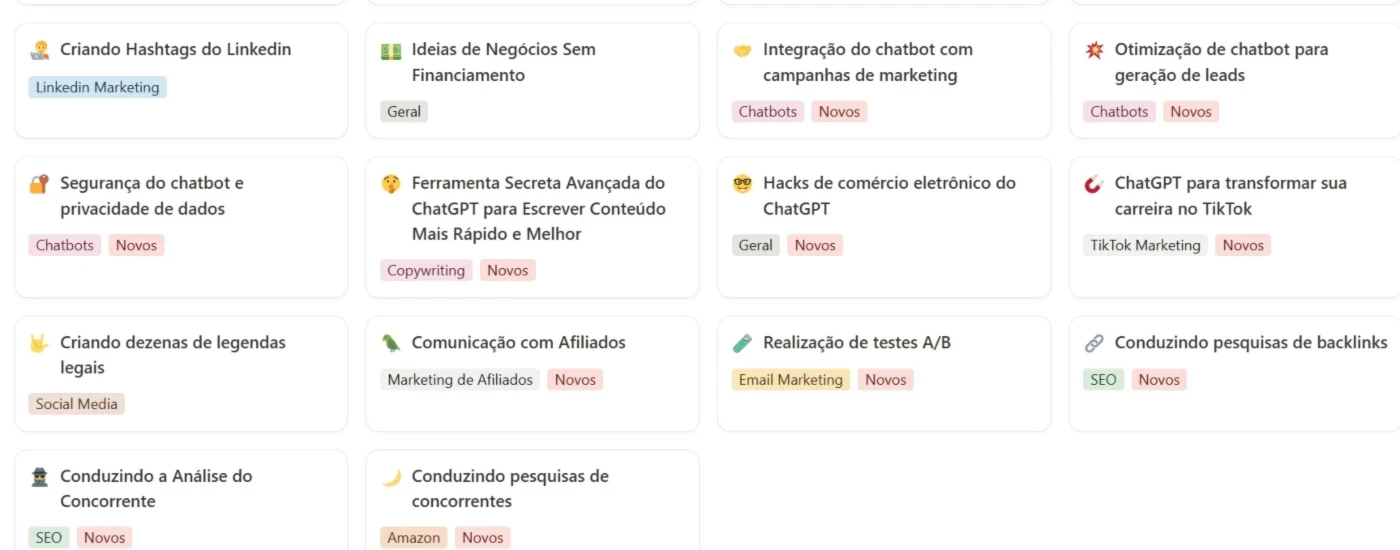This screenshot has width=1400, height=550.
Task: Click the test tube icon beside Realização de testes A/B
Action: (x=742, y=343)
